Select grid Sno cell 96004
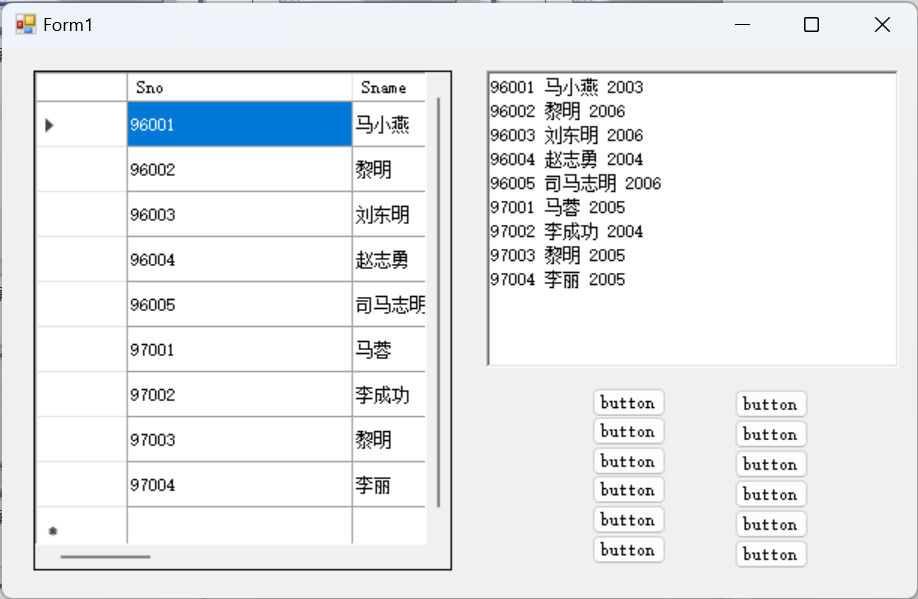The height and width of the screenshot is (599, 918). (239, 259)
